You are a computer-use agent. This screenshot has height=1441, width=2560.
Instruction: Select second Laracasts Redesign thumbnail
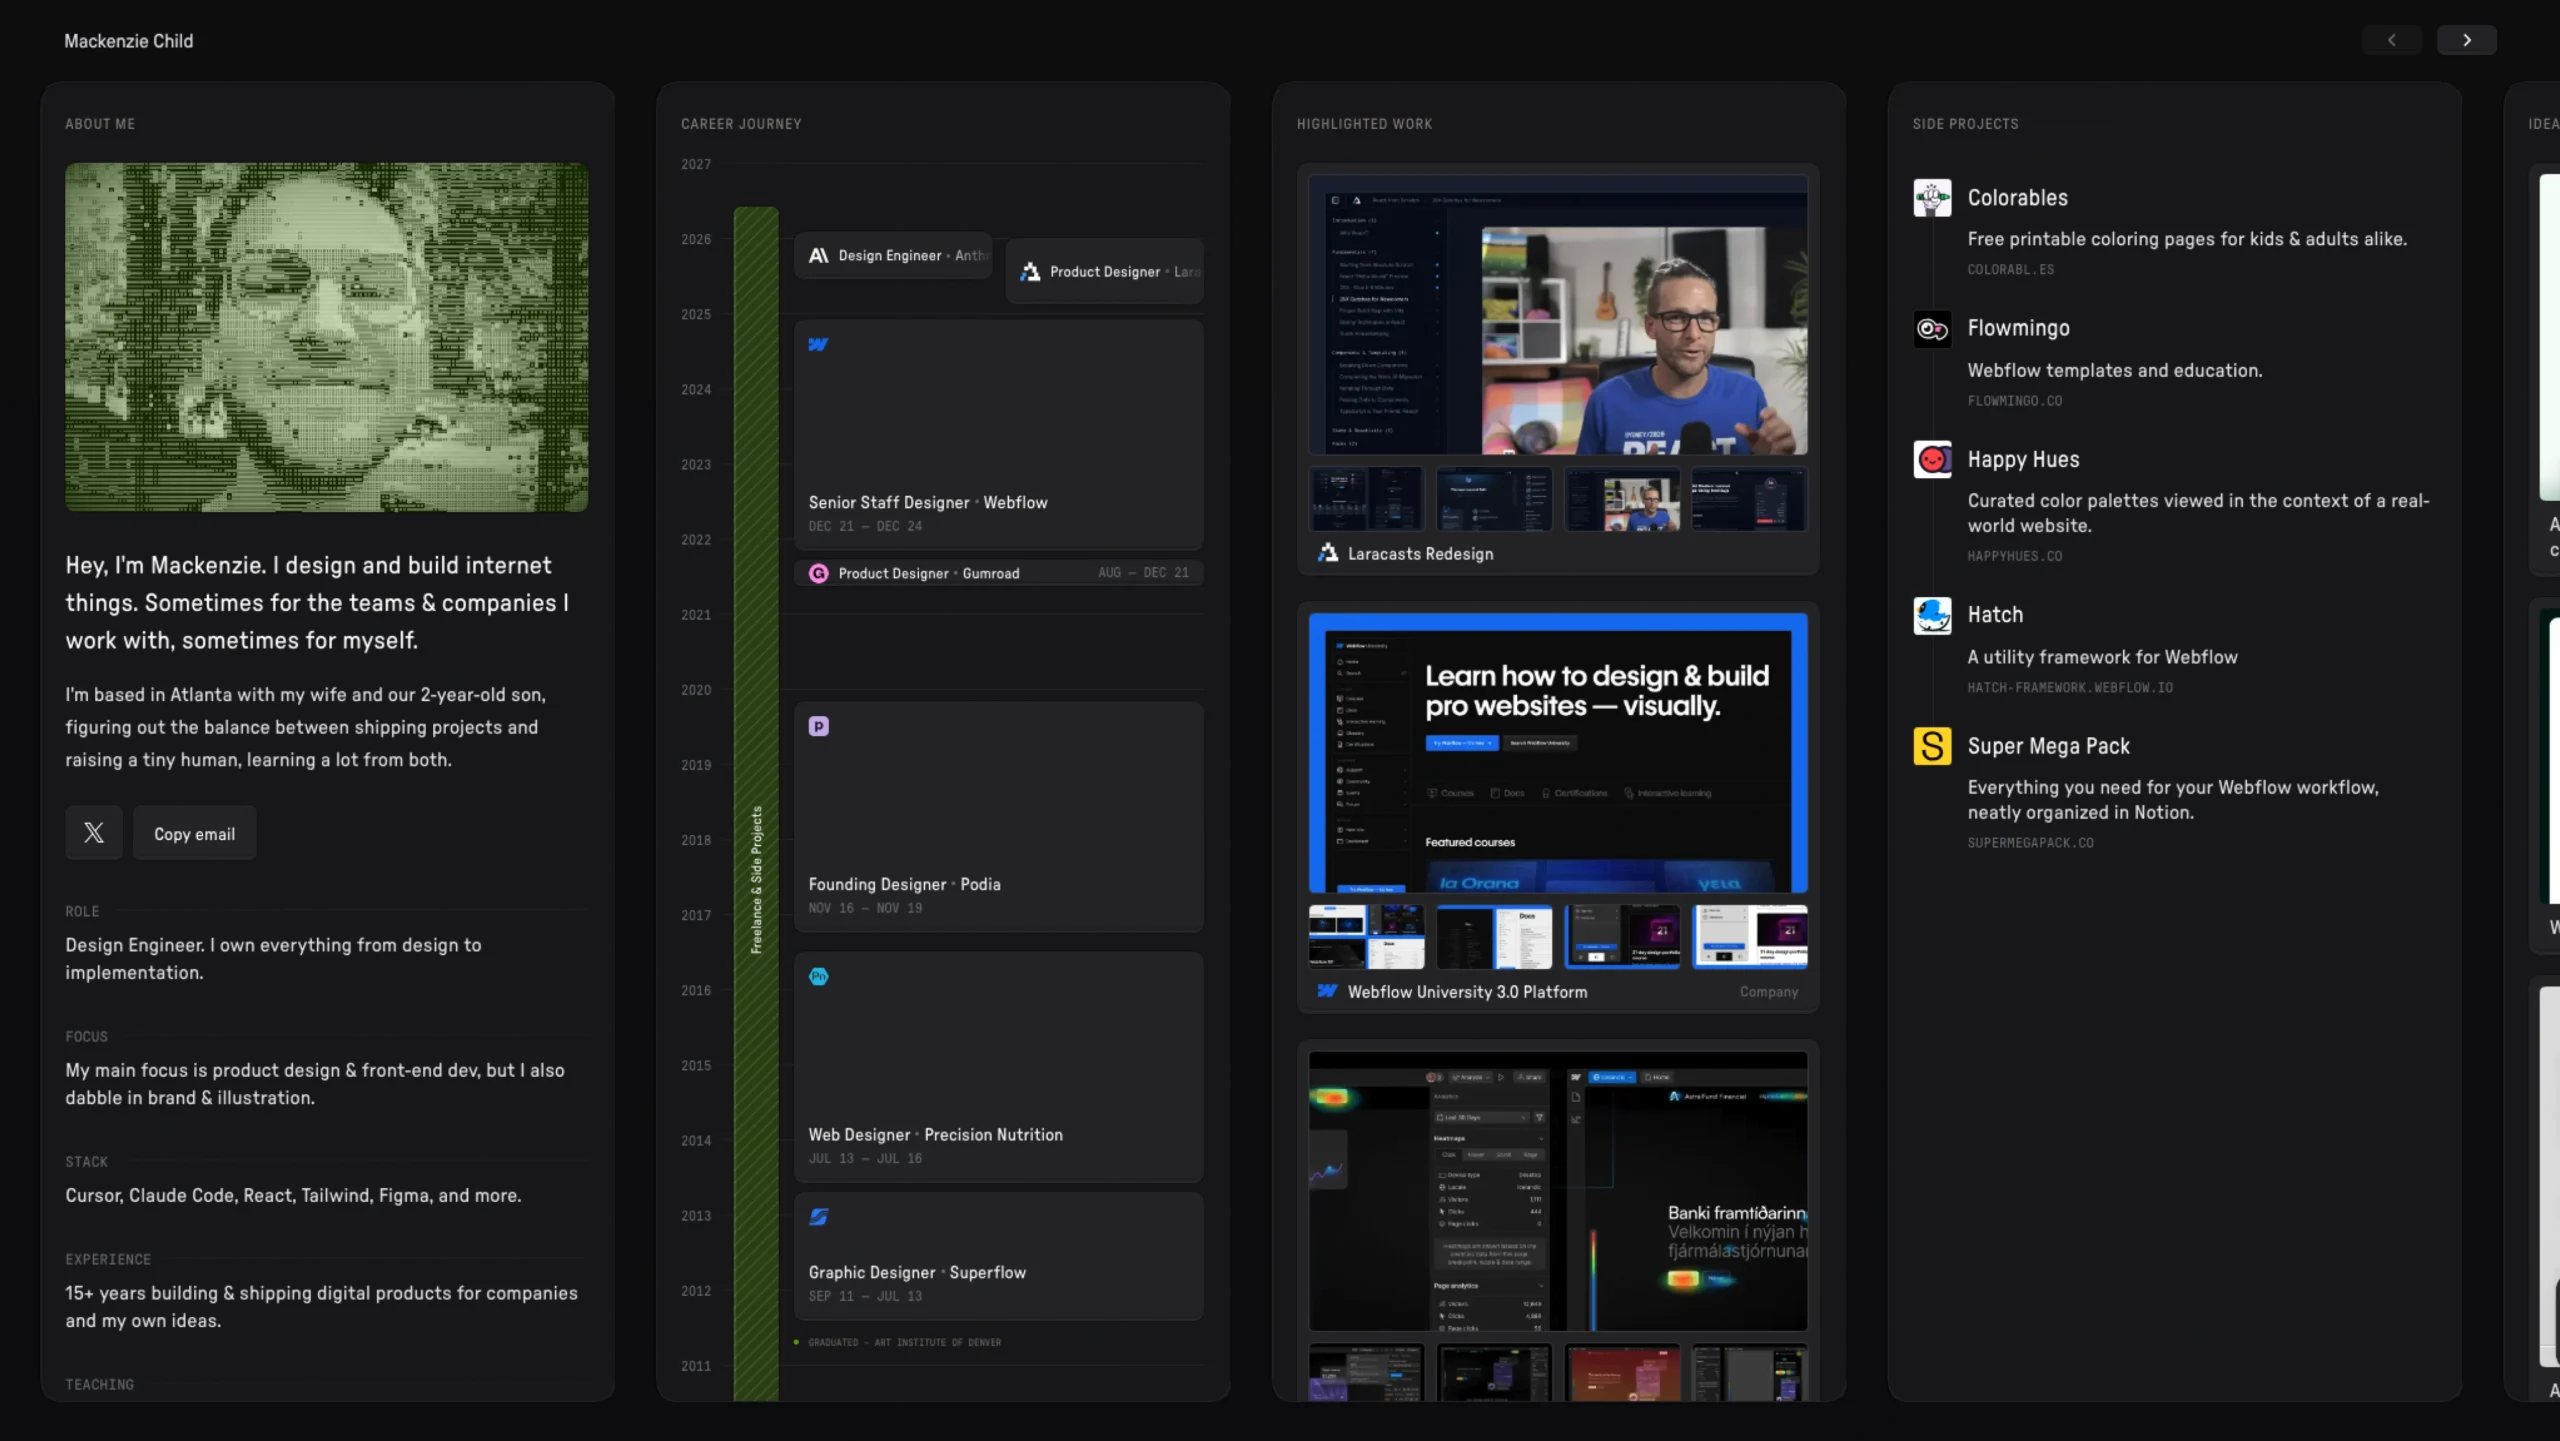click(x=1494, y=499)
